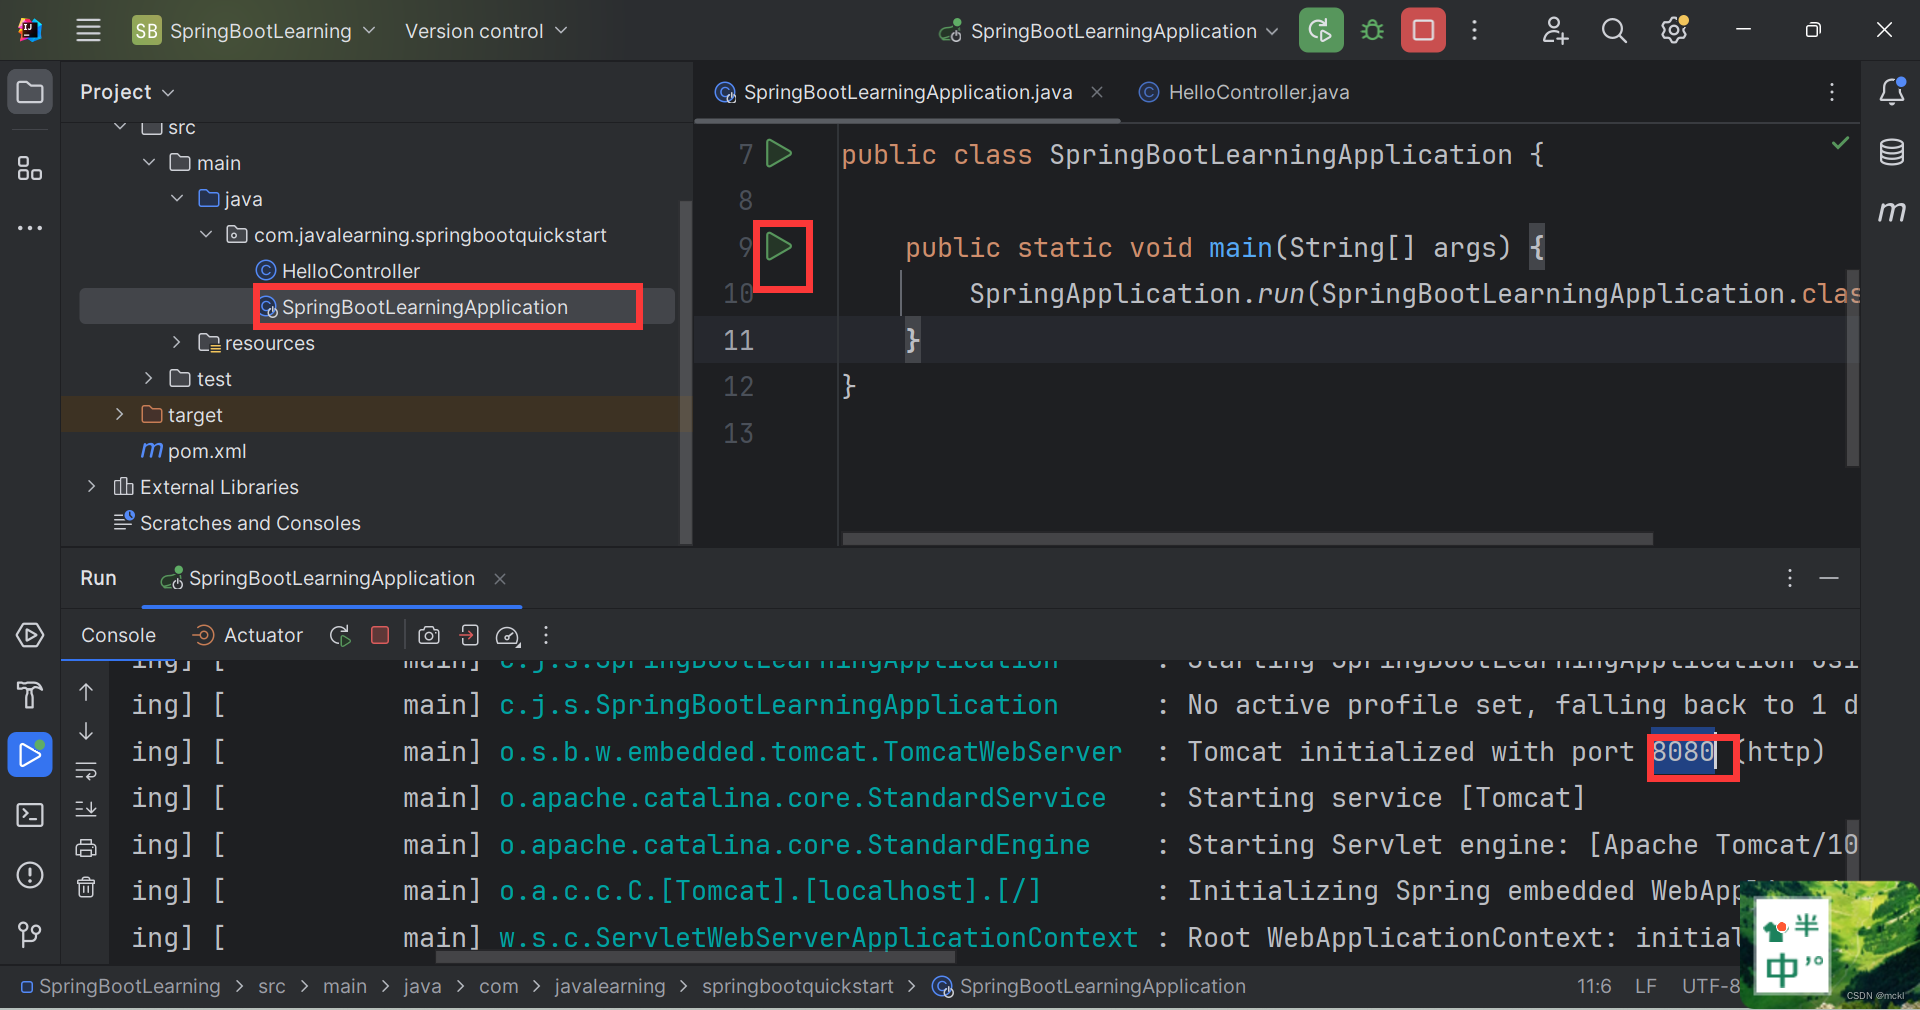
Task: Toggle the Project tool window folder icon
Action: pos(30,92)
